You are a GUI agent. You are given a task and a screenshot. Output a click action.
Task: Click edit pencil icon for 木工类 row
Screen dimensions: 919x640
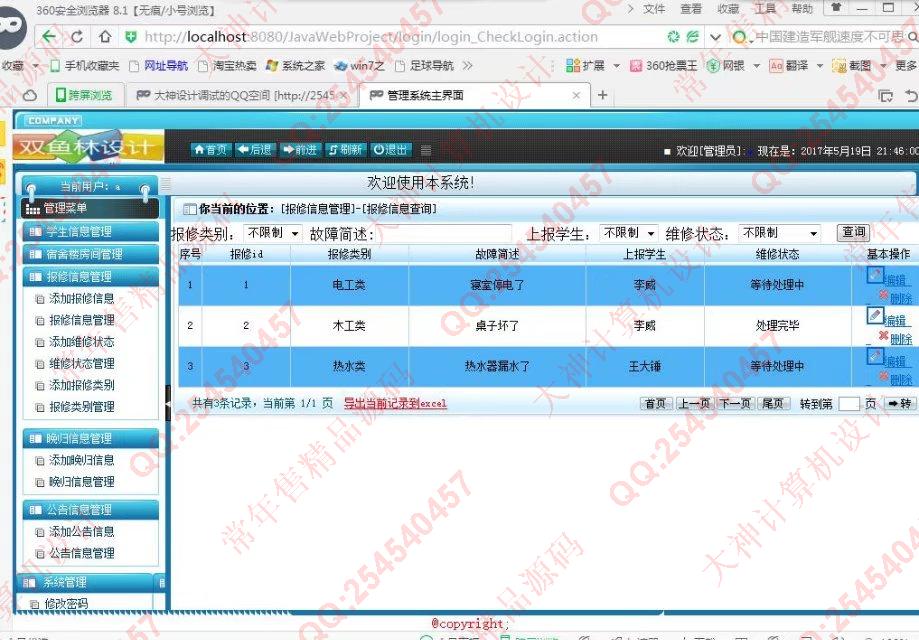875,315
